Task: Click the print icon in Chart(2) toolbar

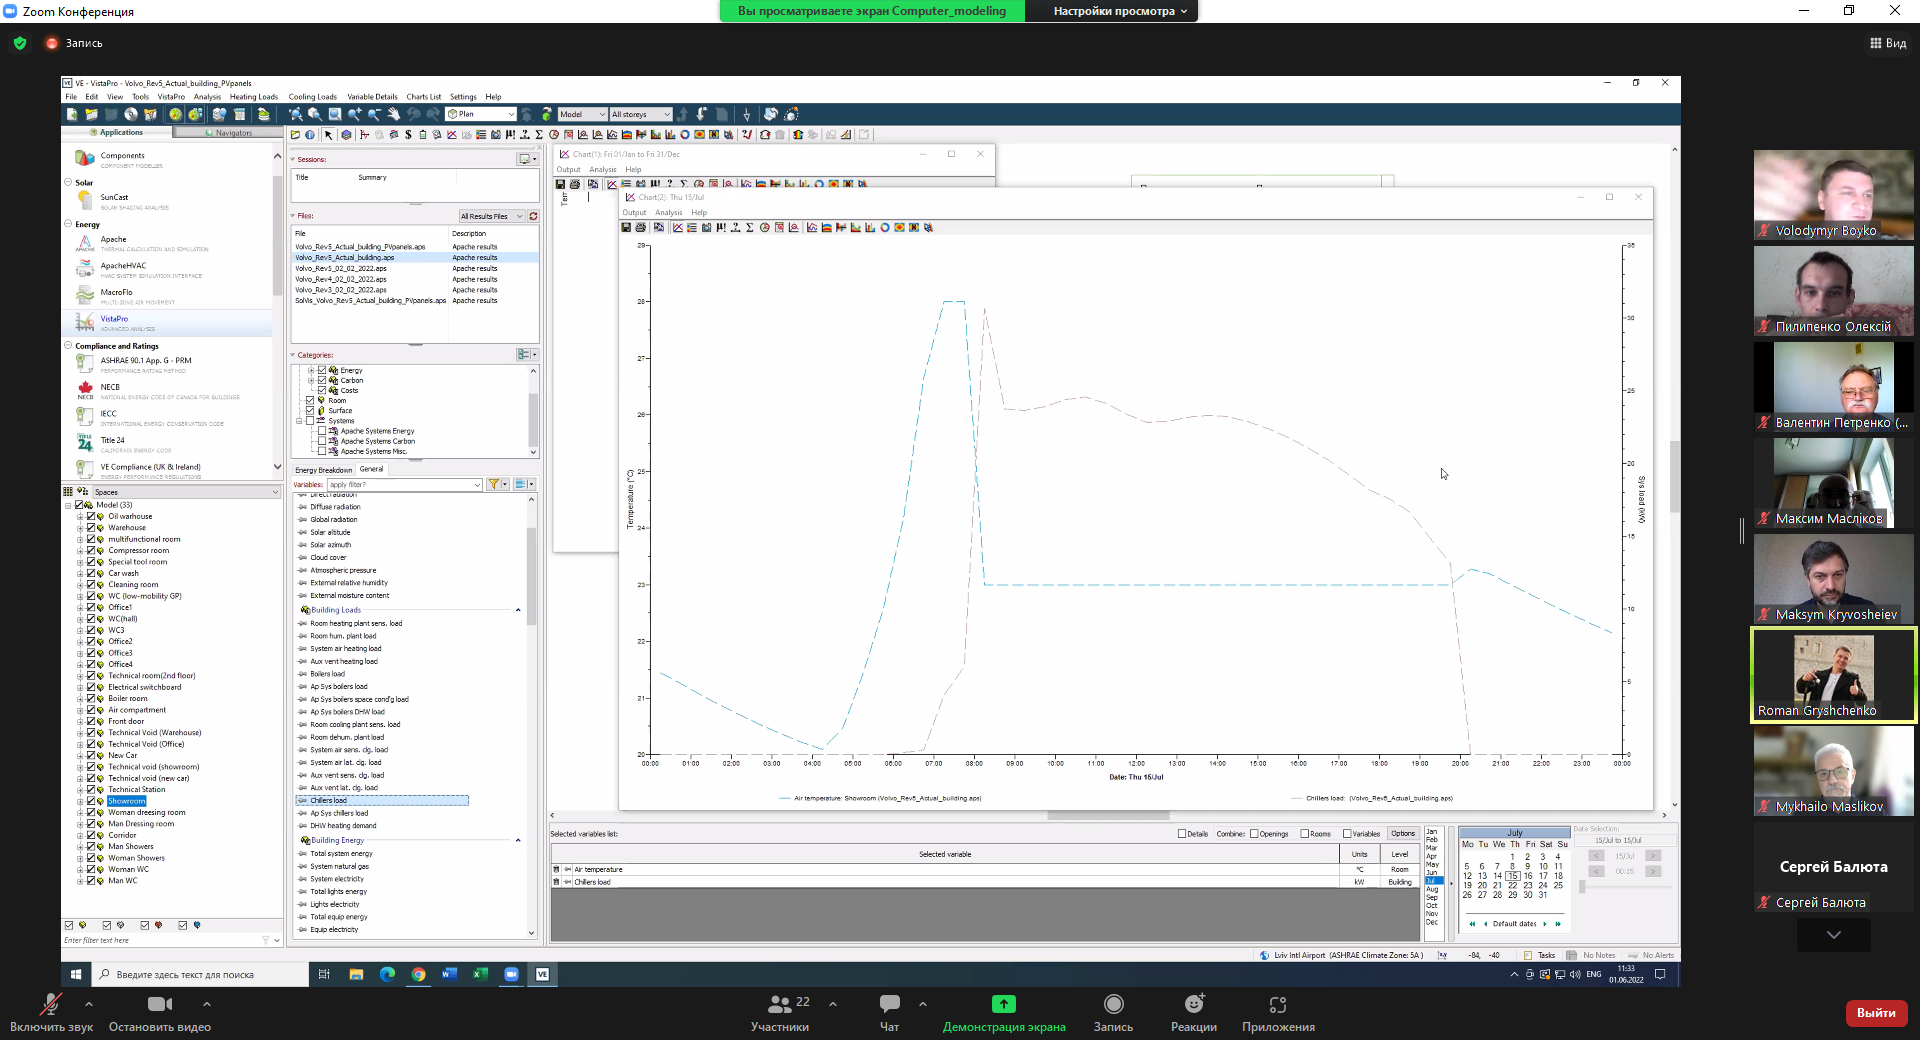Action: point(641,228)
